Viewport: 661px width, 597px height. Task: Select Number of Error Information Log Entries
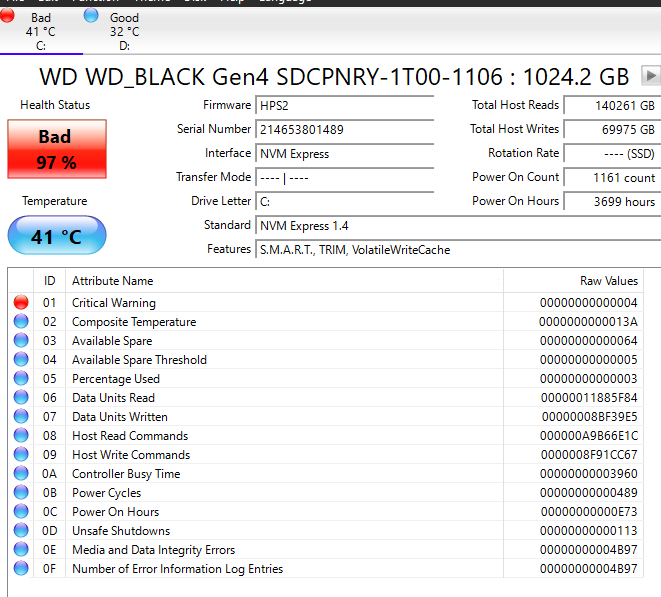[177, 568]
